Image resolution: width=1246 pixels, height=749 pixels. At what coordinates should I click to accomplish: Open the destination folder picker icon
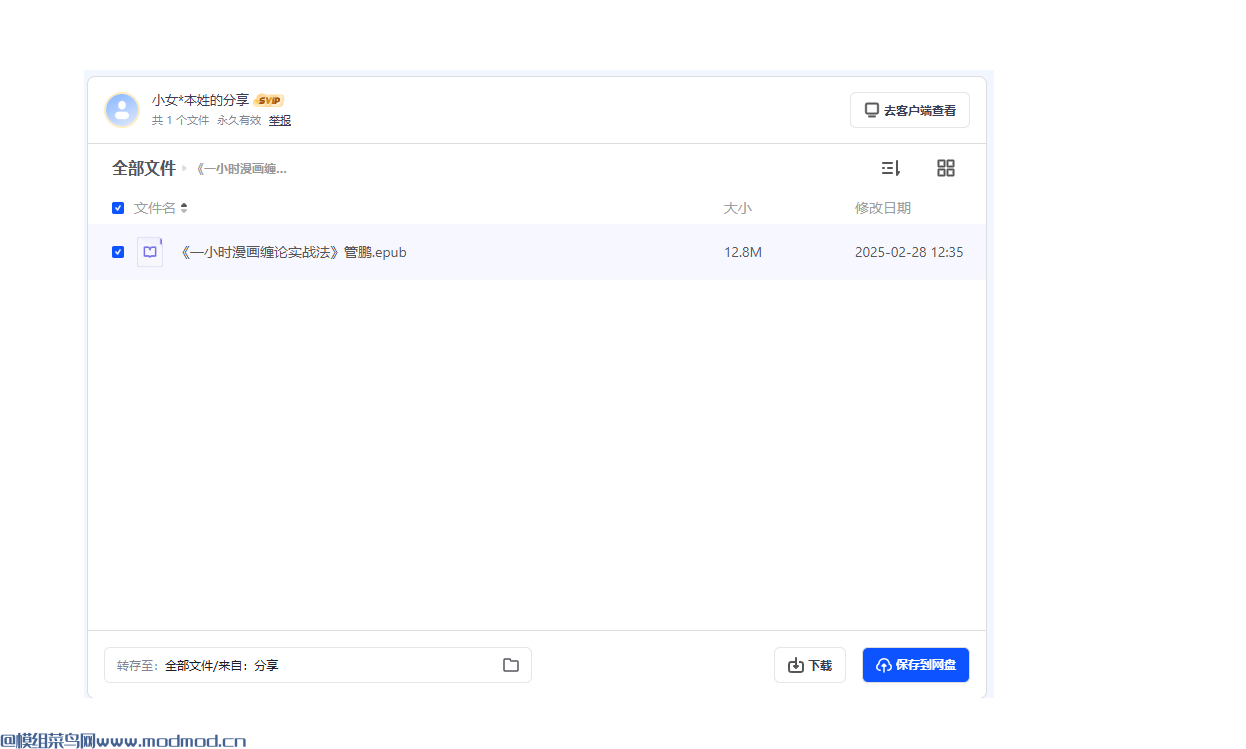coord(511,665)
